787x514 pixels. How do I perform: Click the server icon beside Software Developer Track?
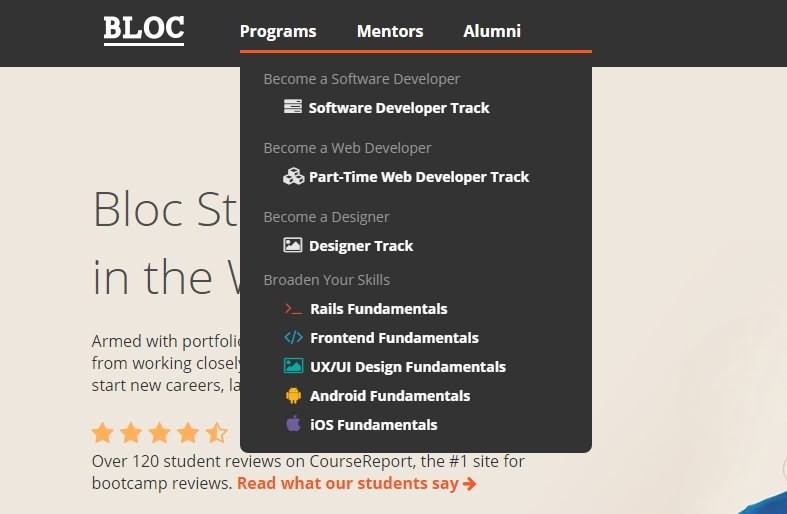click(292, 107)
